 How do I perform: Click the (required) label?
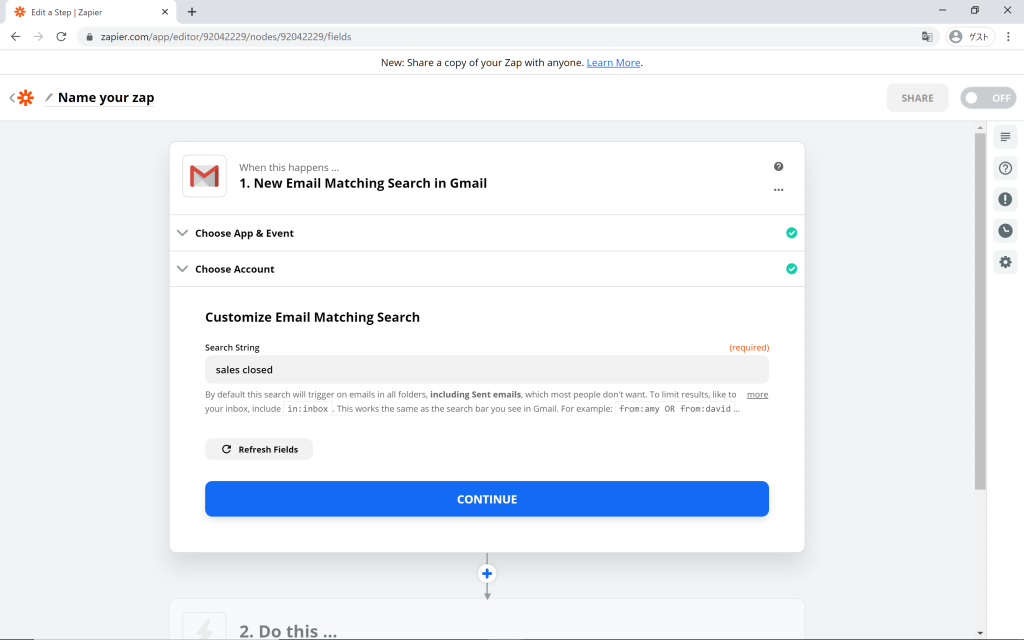[x=749, y=347]
